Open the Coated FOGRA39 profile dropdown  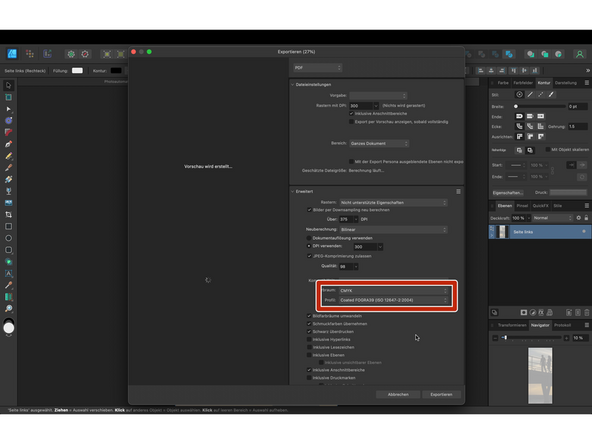(393, 300)
